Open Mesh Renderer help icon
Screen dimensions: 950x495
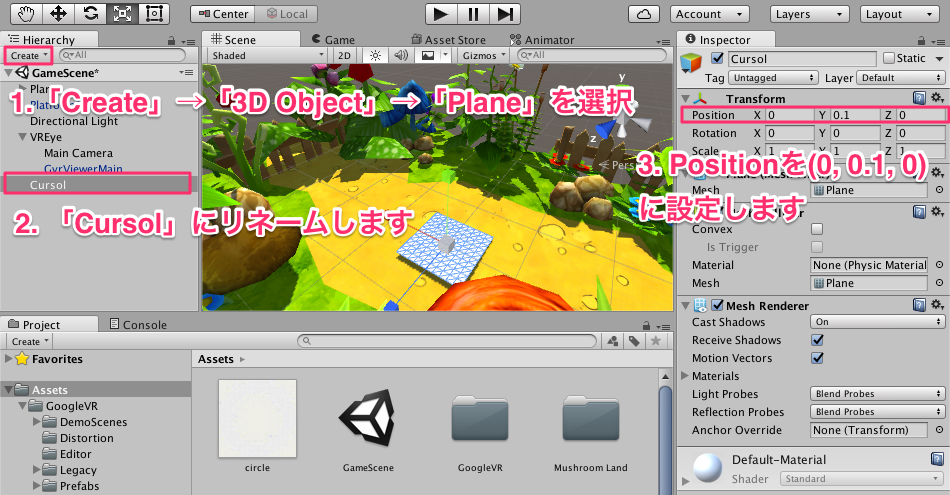tap(919, 305)
